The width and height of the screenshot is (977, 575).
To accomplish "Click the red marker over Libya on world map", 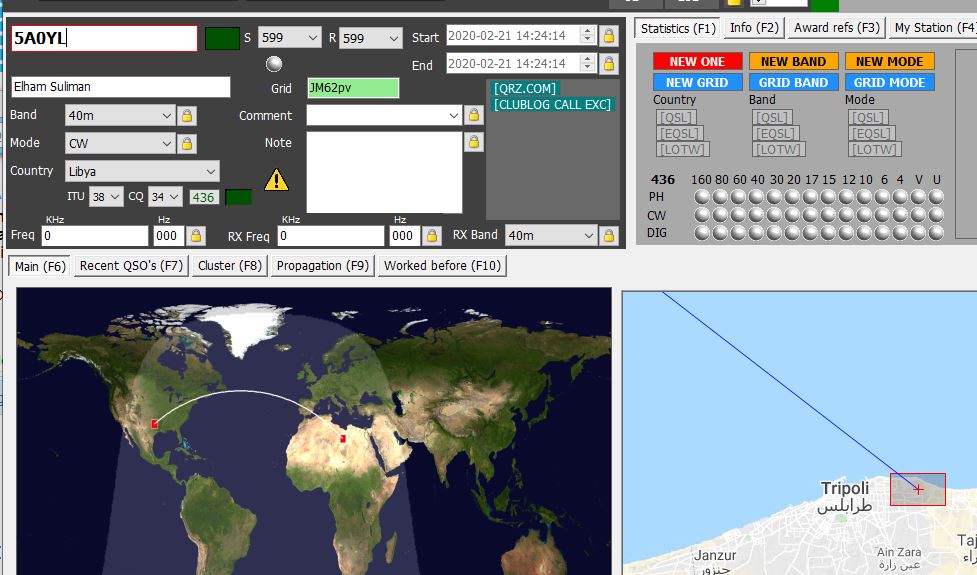I will (343, 439).
